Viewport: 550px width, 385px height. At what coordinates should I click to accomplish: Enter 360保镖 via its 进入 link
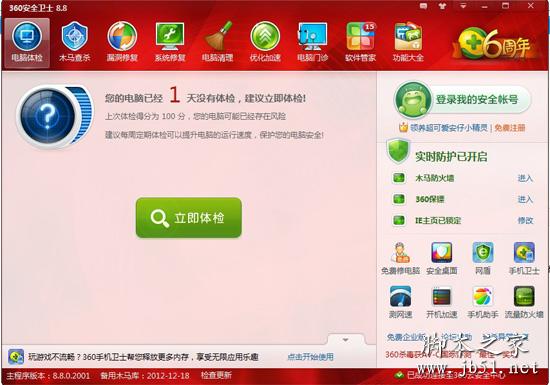(525, 200)
